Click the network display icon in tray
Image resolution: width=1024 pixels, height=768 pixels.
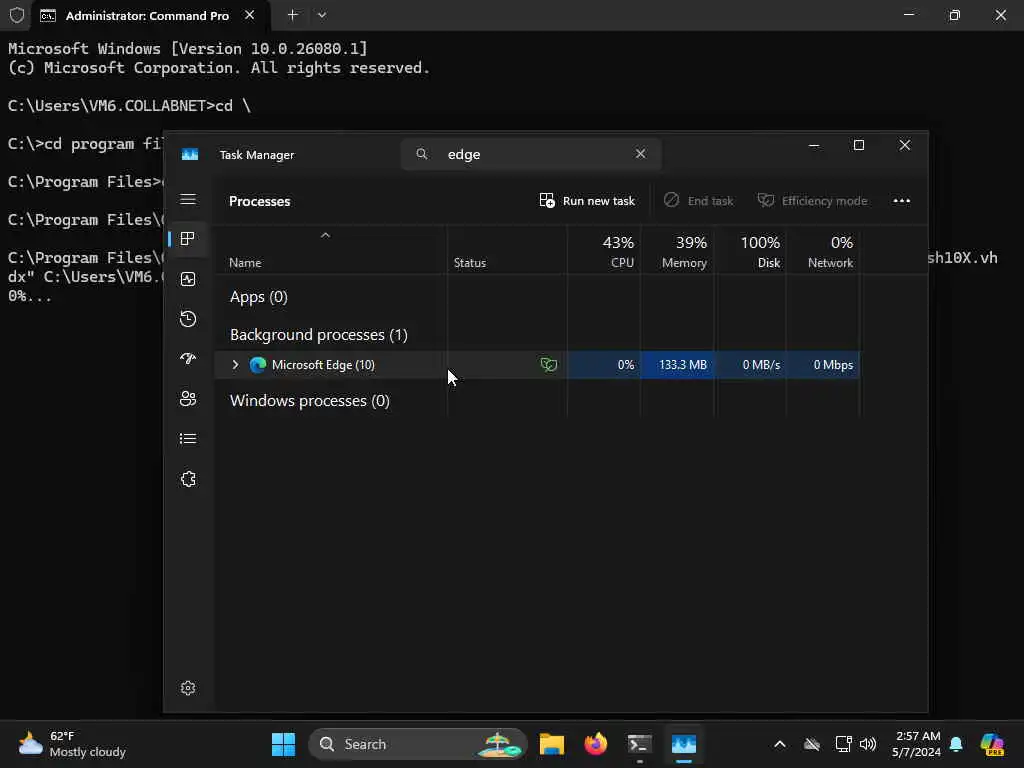pyautogui.click(x=843, y=744)
